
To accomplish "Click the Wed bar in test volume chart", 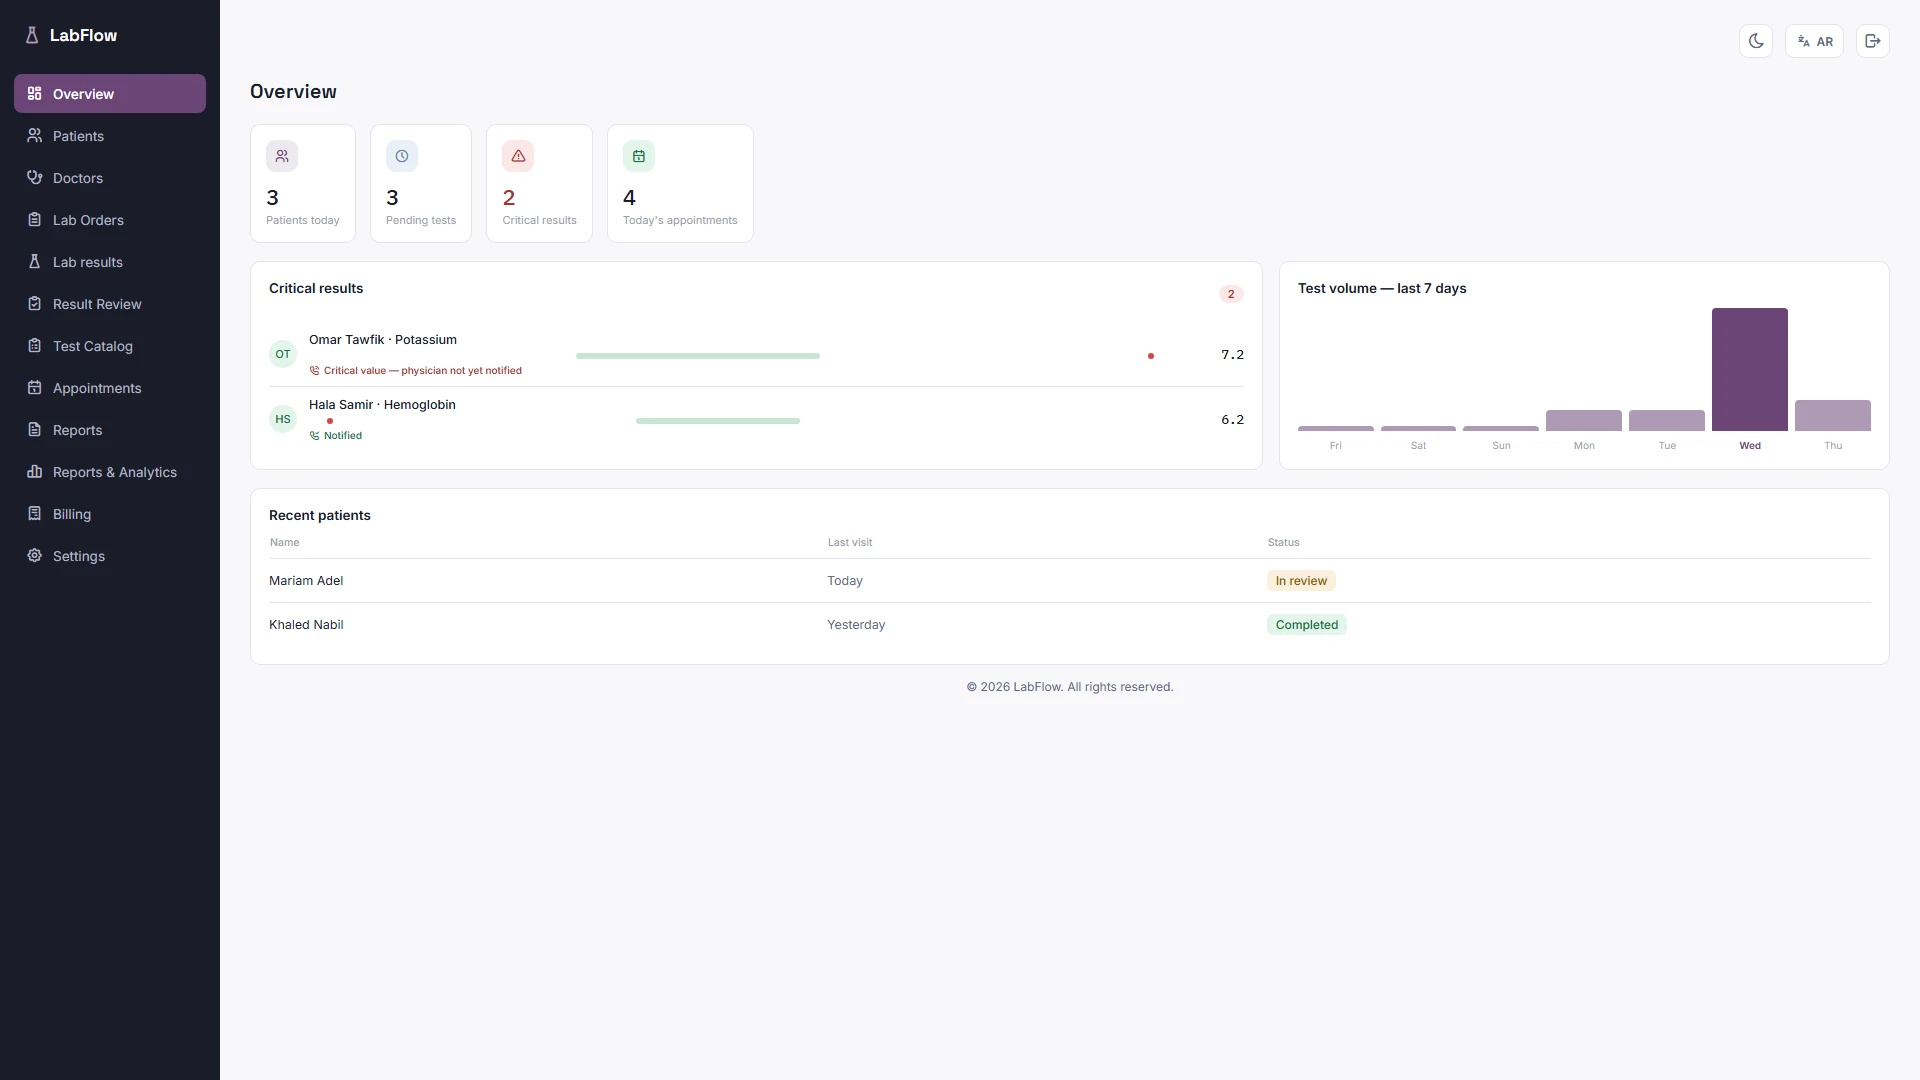I will tap(1750, 369).
